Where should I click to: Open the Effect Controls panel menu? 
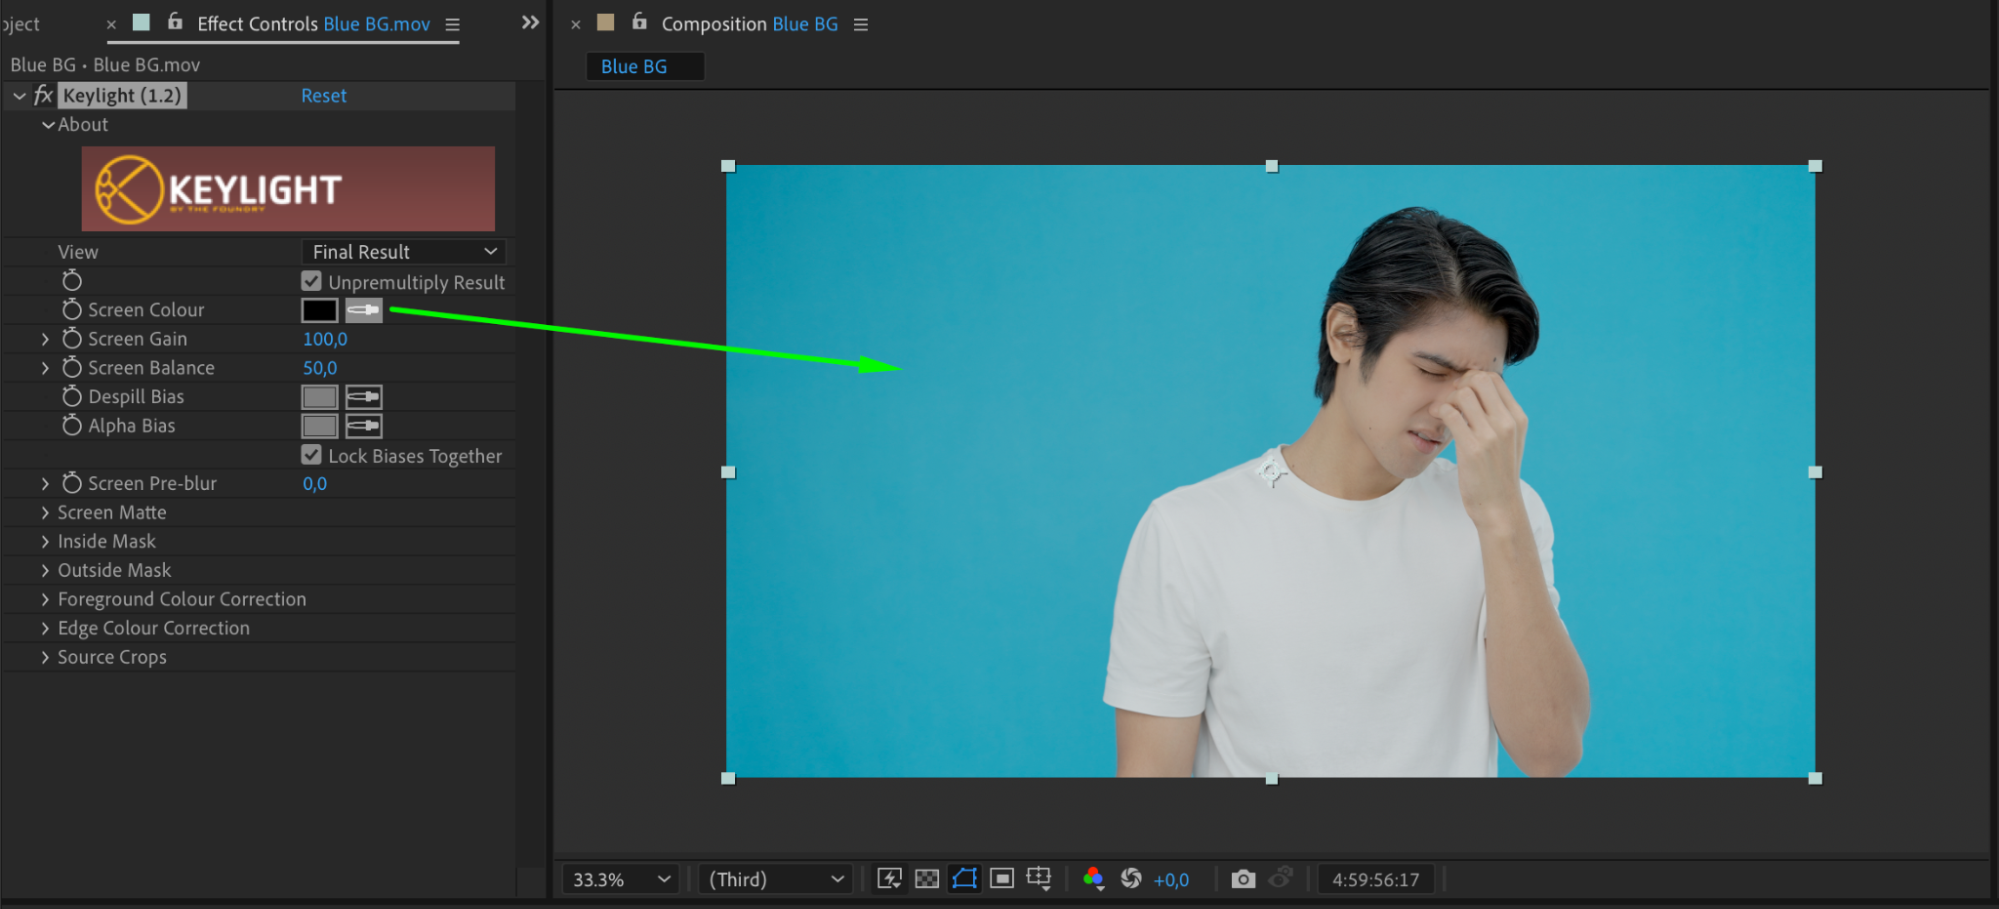(x=452, y=25)
